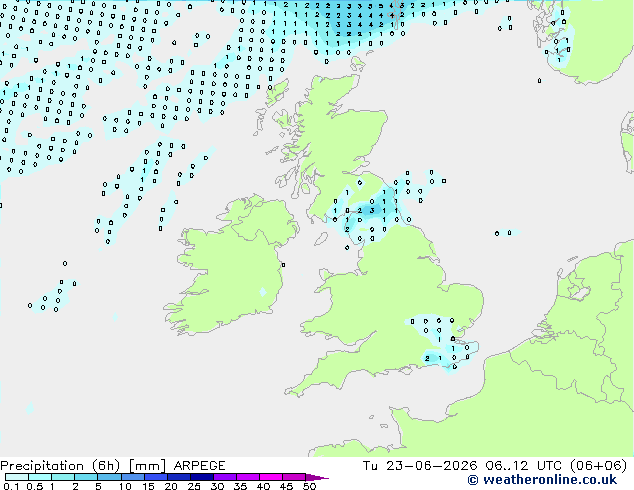This screenshot has width=634, height=490.
Task: Click the 30–35 mm purple legend swatch
Action: point(225,477)
